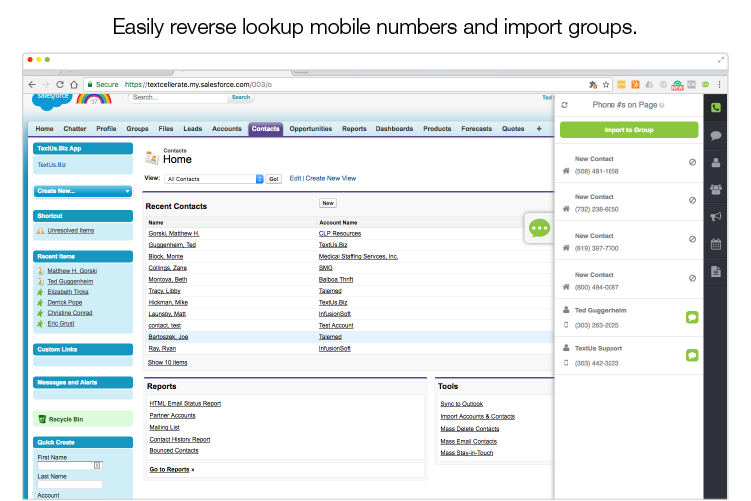The width and height of the screenshot is (751, 501).
Task: Click the plus tab to add tabs
Action: tap(539, 129)
